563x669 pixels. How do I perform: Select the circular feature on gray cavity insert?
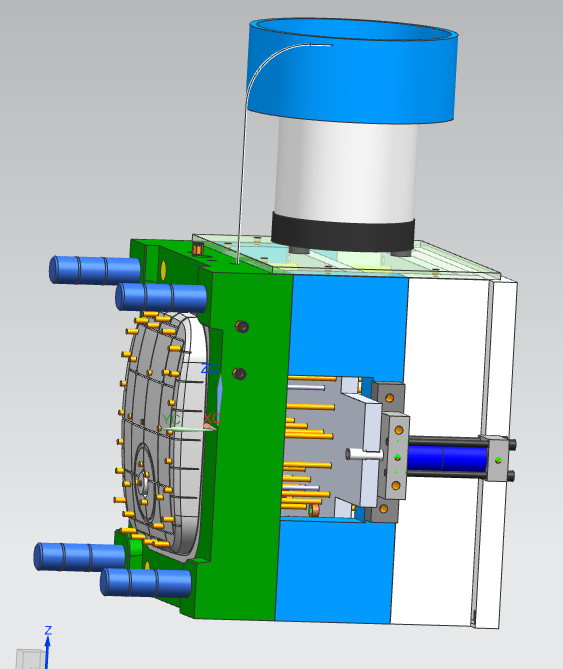(145, 480)
